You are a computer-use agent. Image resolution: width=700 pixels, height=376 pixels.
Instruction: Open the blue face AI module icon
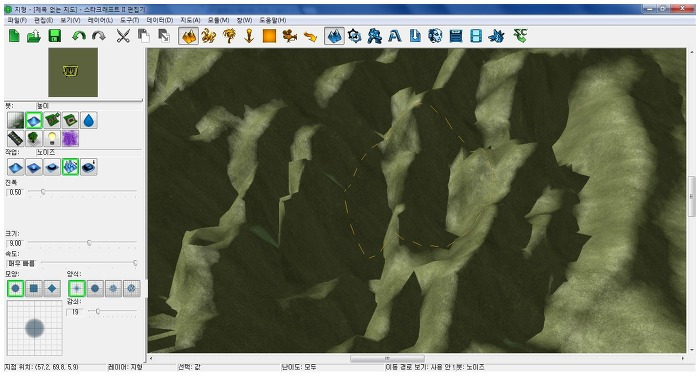click(x=435, y=36)
